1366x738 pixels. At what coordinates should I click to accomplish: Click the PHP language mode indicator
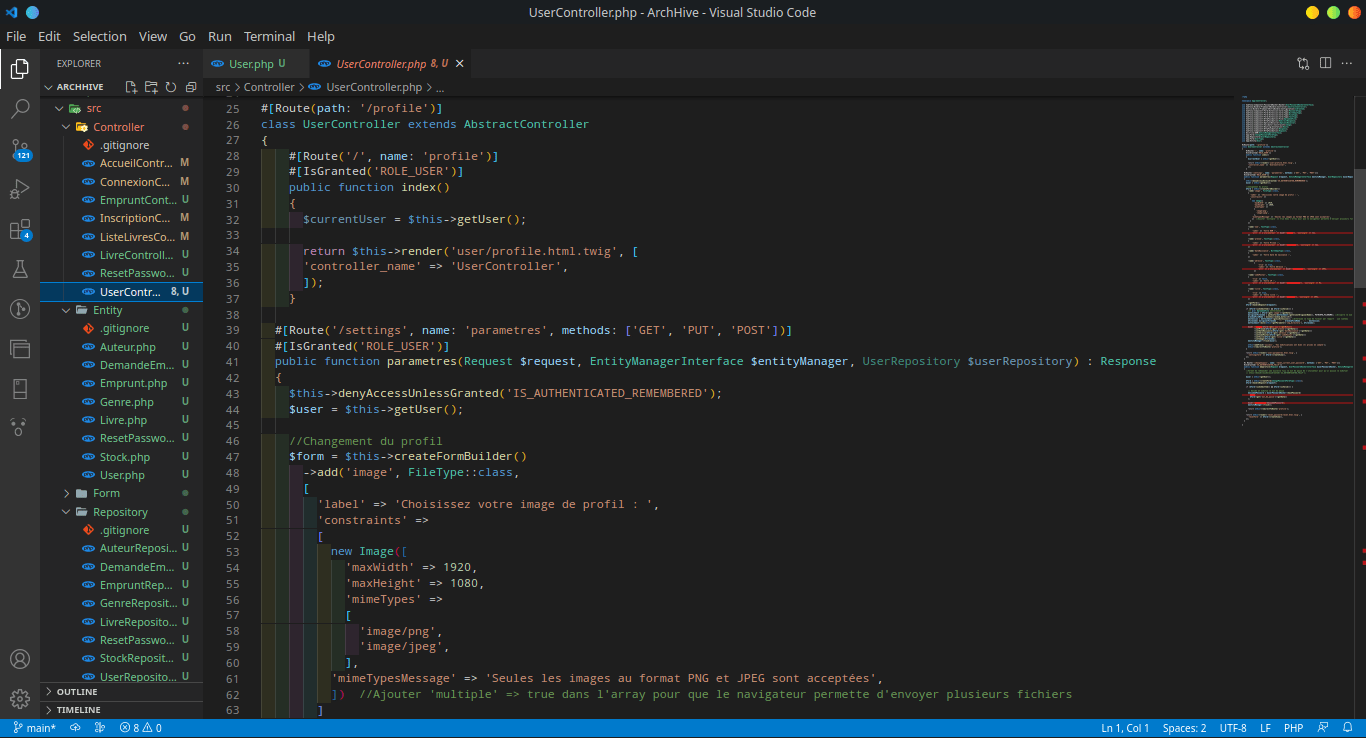(x=1293, y=728)
